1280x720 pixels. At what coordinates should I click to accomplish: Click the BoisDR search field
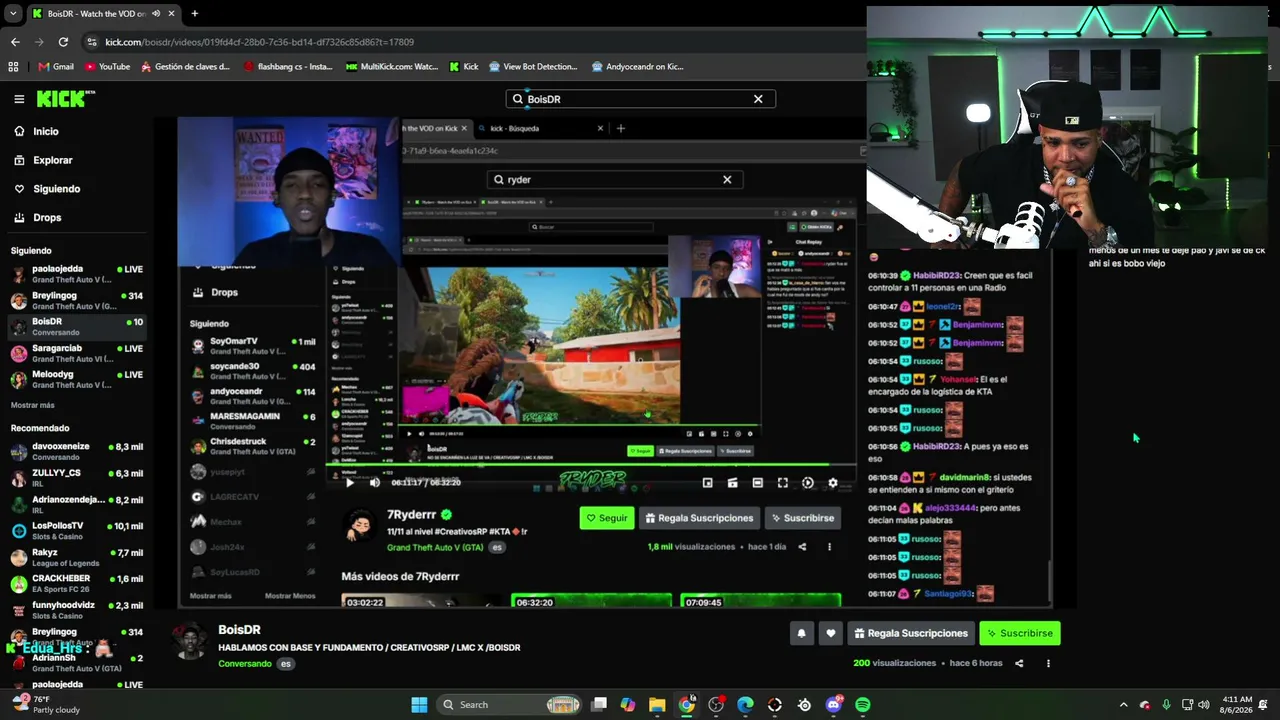pos(640,99)
